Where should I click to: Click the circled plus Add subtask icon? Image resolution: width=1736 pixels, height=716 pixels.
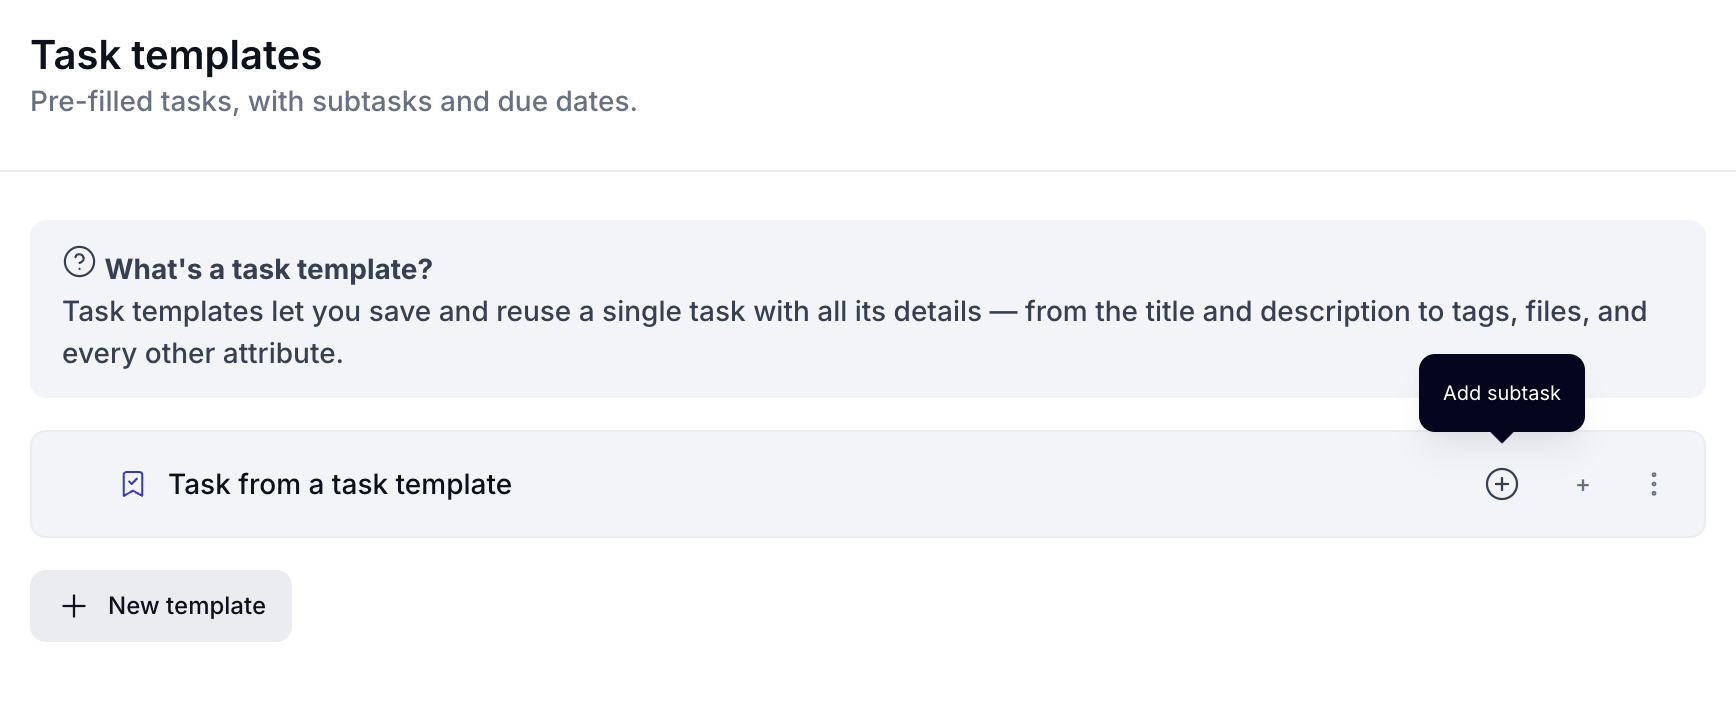[1501, 484]
